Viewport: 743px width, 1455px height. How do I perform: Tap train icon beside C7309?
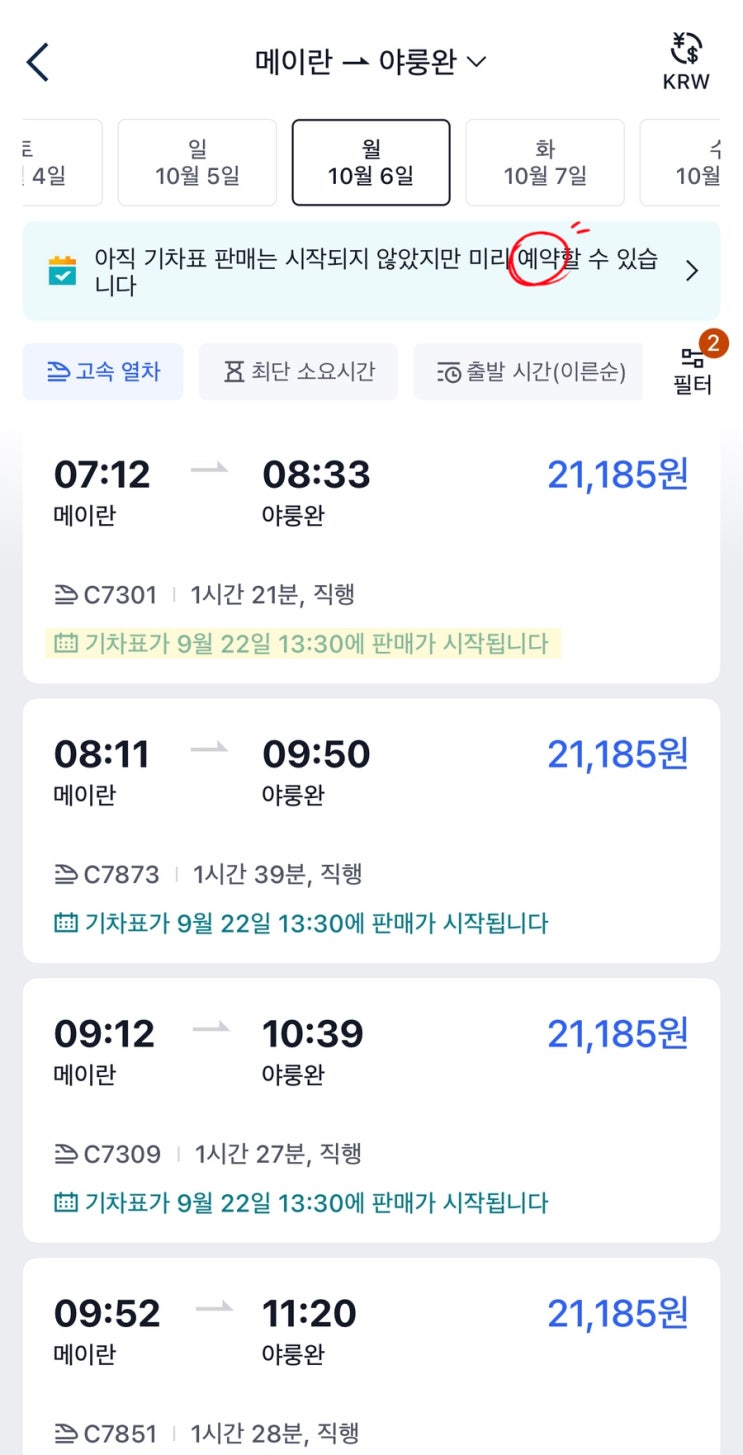pyautogui.click(x=65, y=1154)
